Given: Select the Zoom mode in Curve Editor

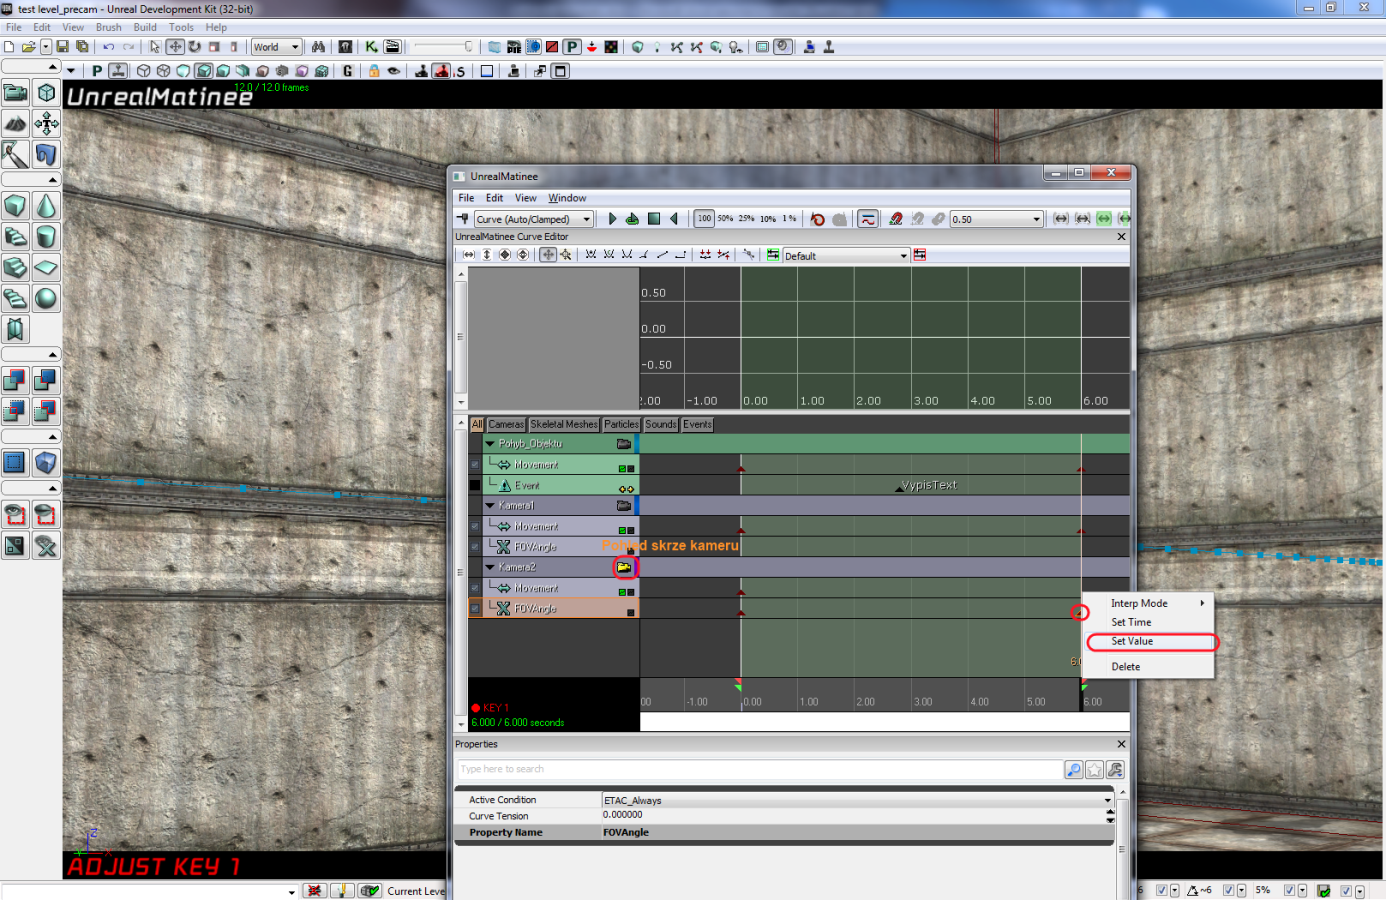Looking at the screenshot, I should (x=566, y=255).
